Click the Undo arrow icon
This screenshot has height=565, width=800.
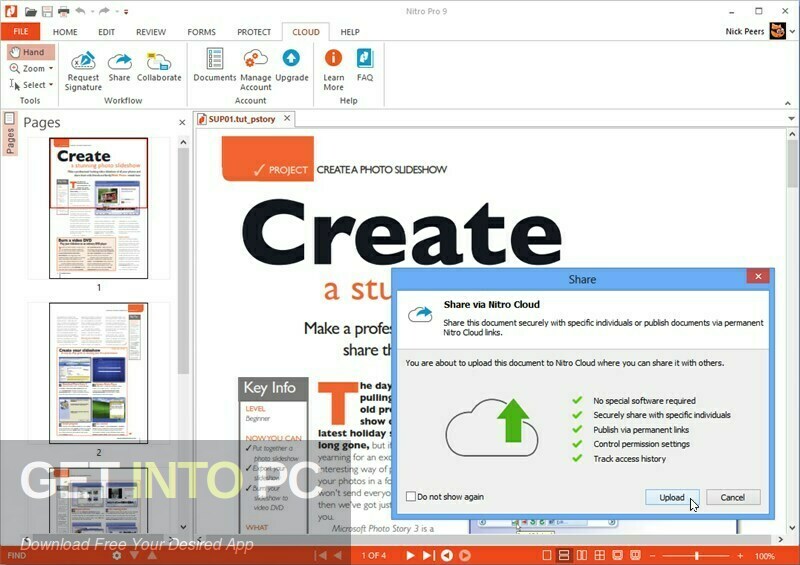(80, 11)
